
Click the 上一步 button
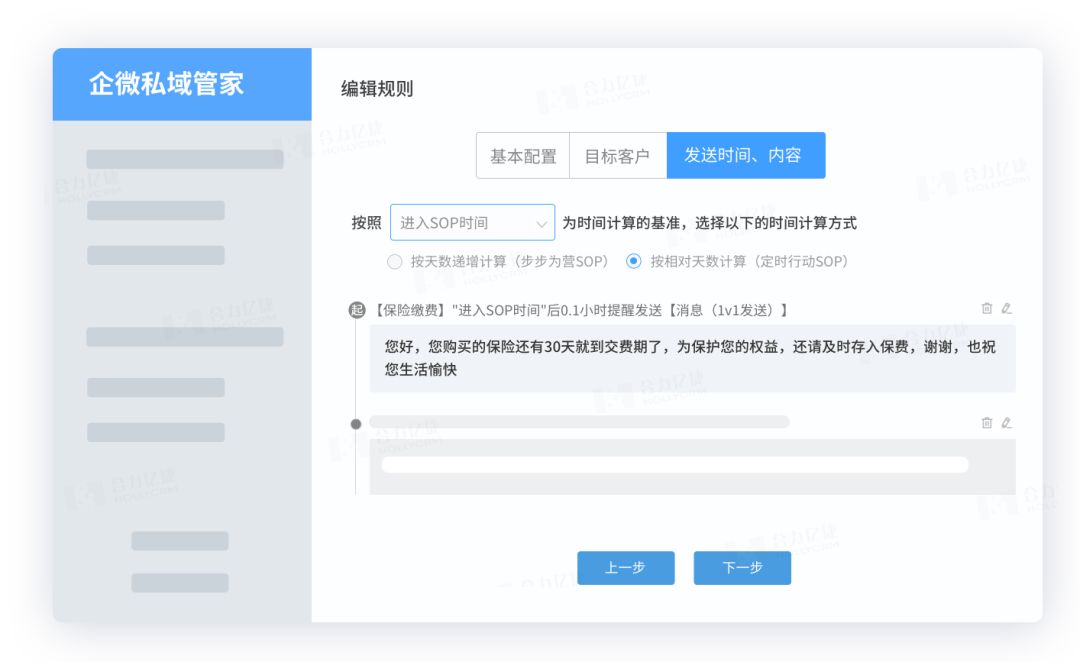click(x=625, y=568)
